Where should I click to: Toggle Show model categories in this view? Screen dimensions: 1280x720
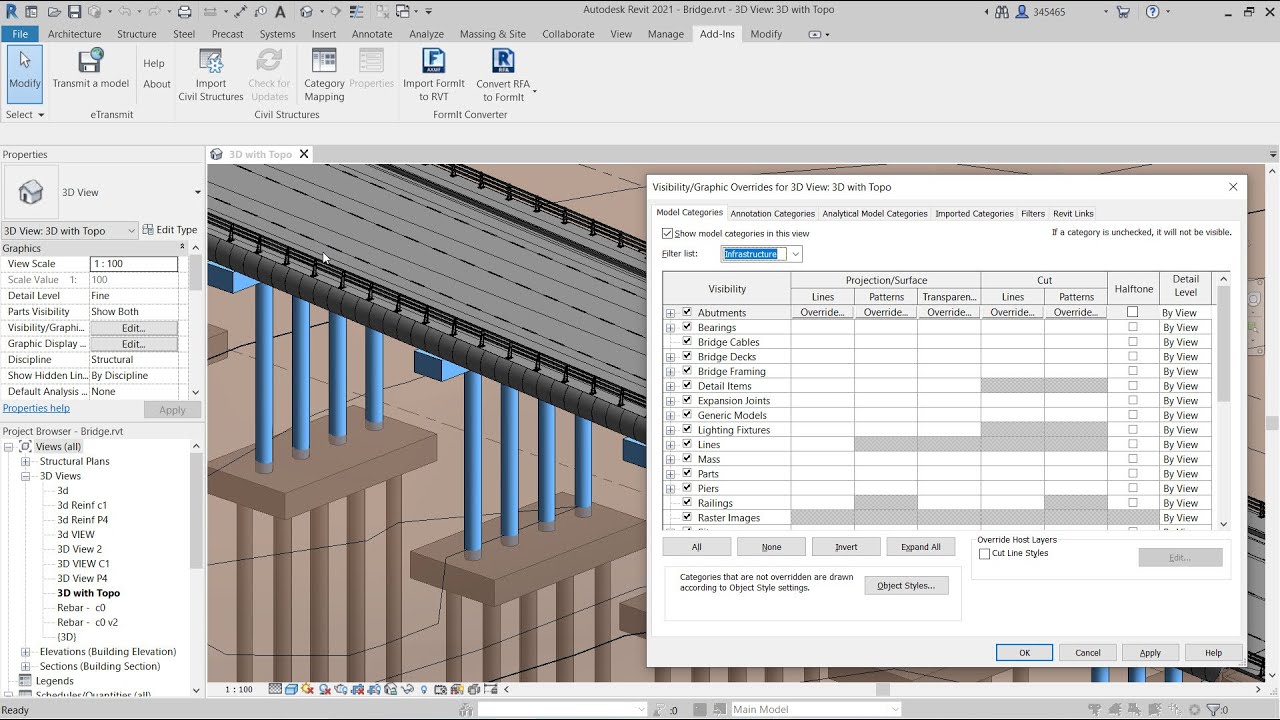[668, 234]
